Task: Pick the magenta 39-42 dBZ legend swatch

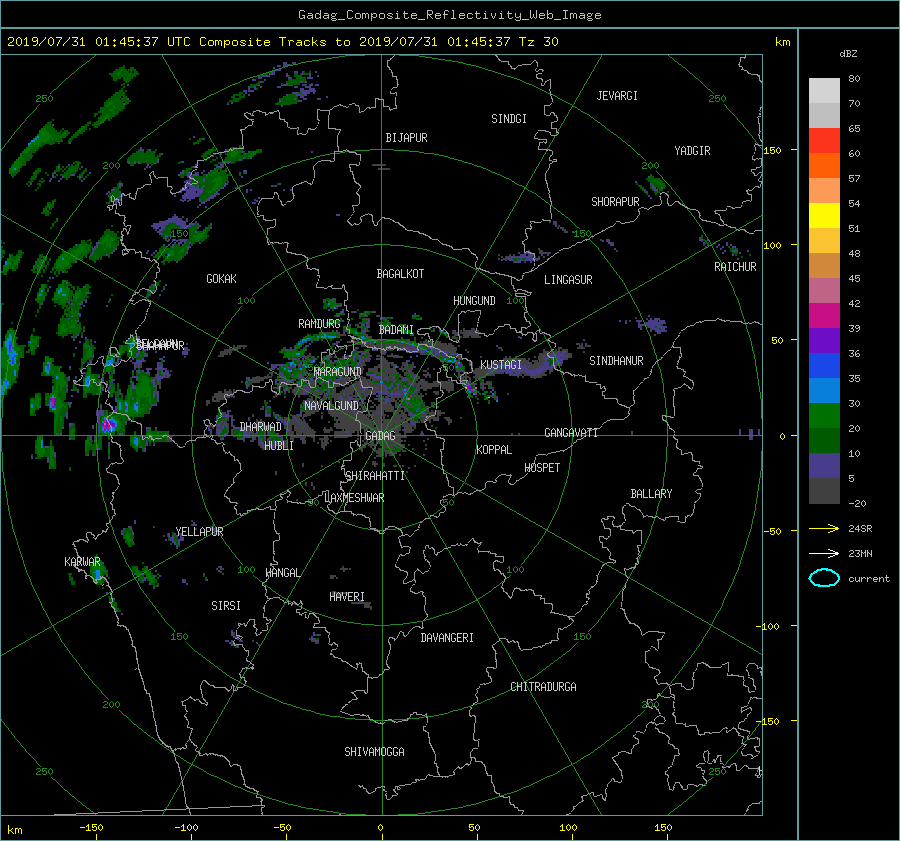Action: (824, 316)
